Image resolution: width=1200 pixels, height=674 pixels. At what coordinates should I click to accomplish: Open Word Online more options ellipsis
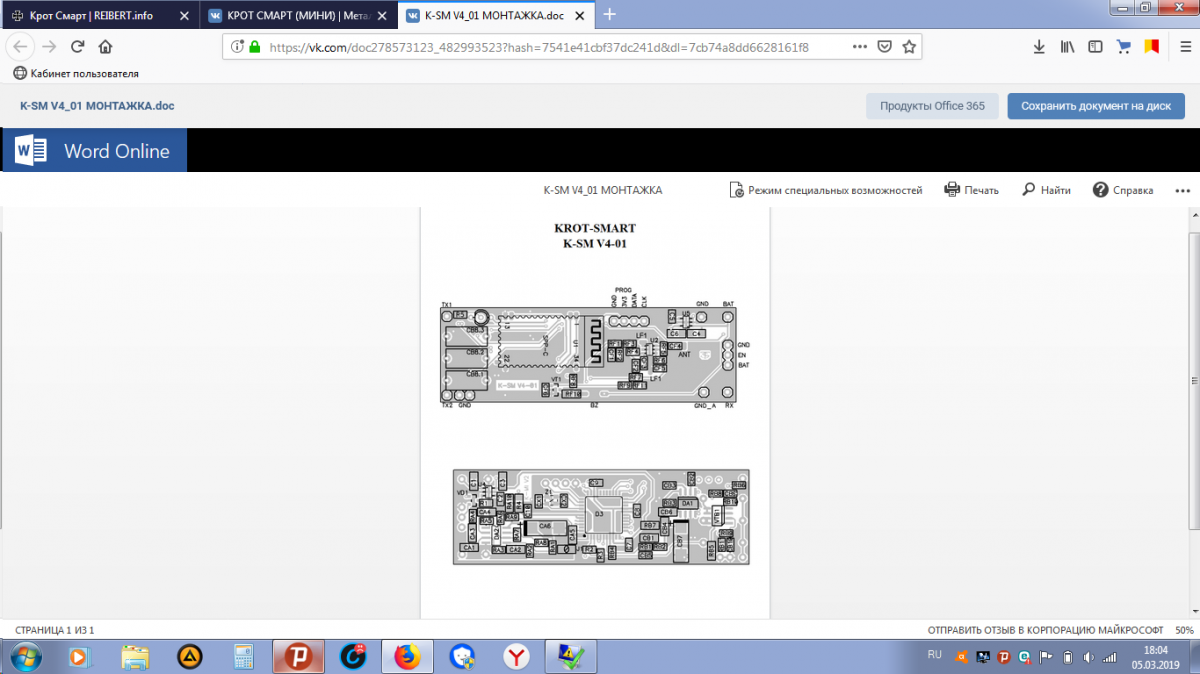1183,190
